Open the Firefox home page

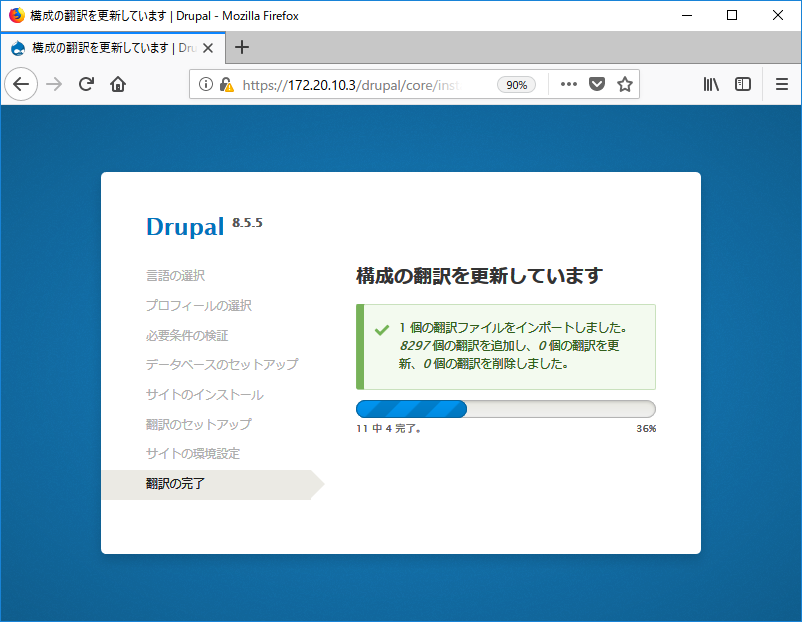(118, 84)
